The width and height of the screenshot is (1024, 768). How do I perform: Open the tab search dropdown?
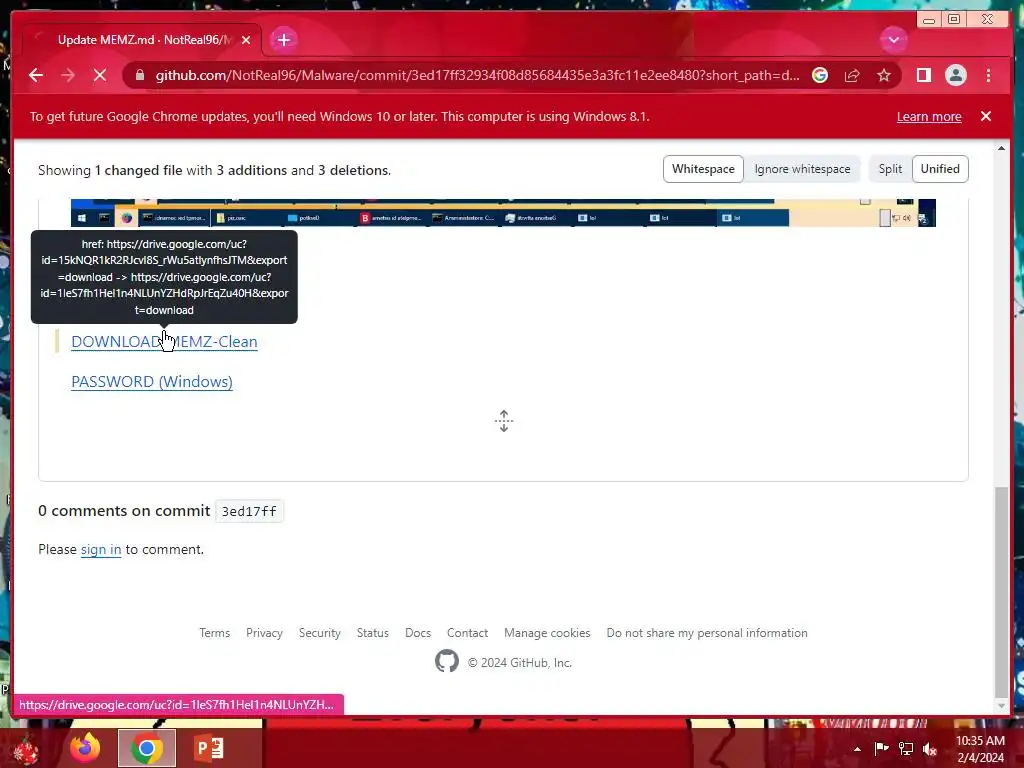(x=893, y=40)
